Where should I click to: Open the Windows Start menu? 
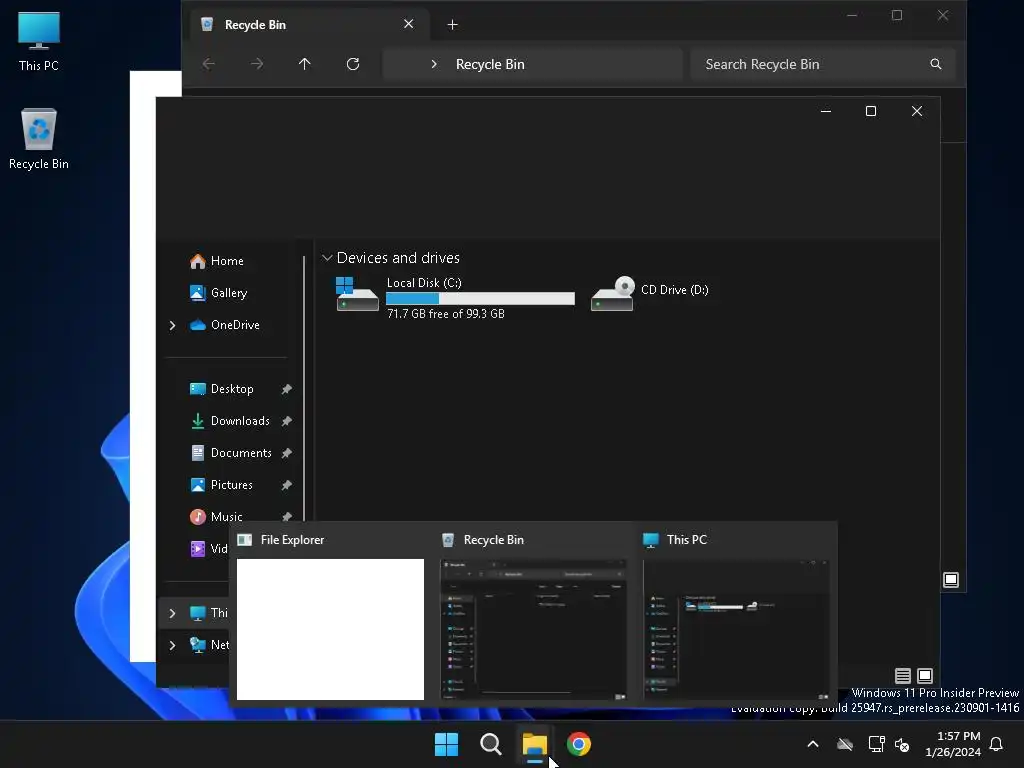coord(447,744)
